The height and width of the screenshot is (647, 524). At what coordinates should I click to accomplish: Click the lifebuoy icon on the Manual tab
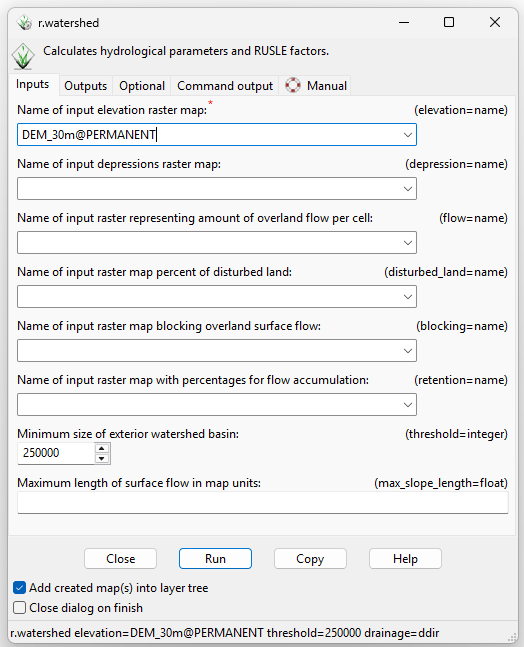click(x=293, y=85)
